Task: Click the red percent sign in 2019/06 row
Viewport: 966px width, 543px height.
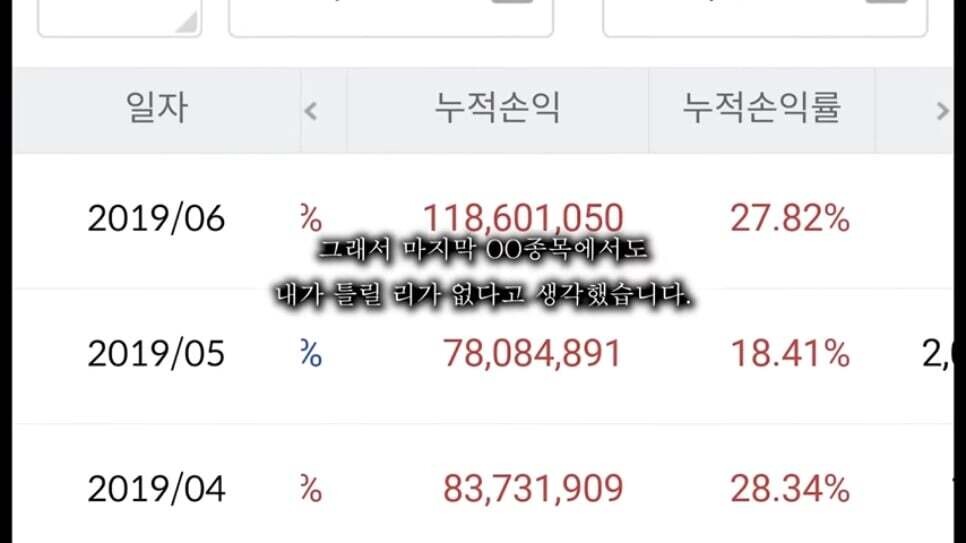Action: (x=311, y=219)
